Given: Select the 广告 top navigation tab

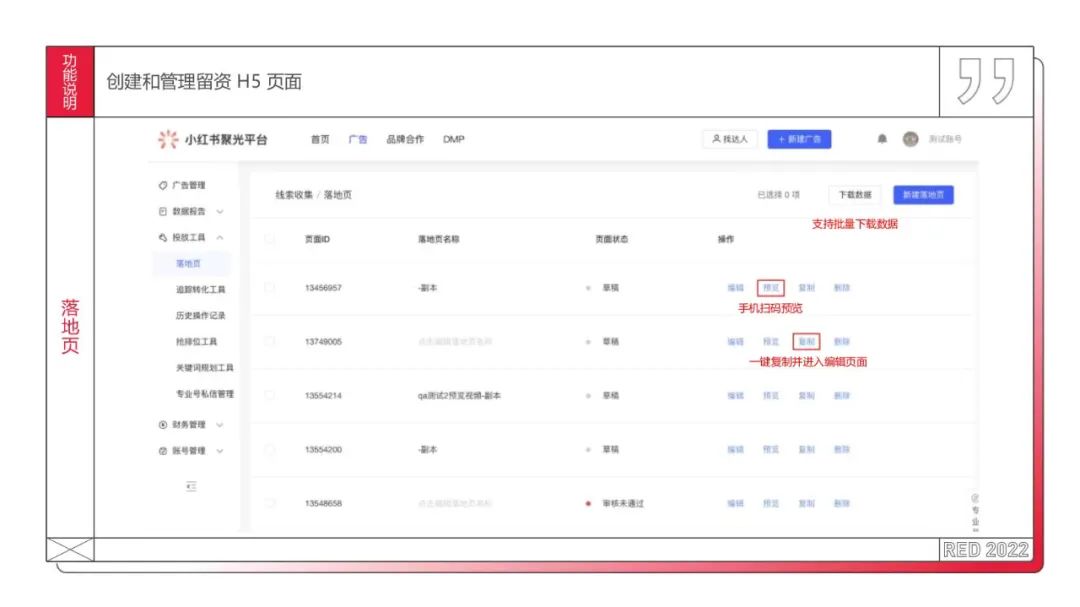Looking at the screenshot, I should pyautogui.click(x=358, y=139).
